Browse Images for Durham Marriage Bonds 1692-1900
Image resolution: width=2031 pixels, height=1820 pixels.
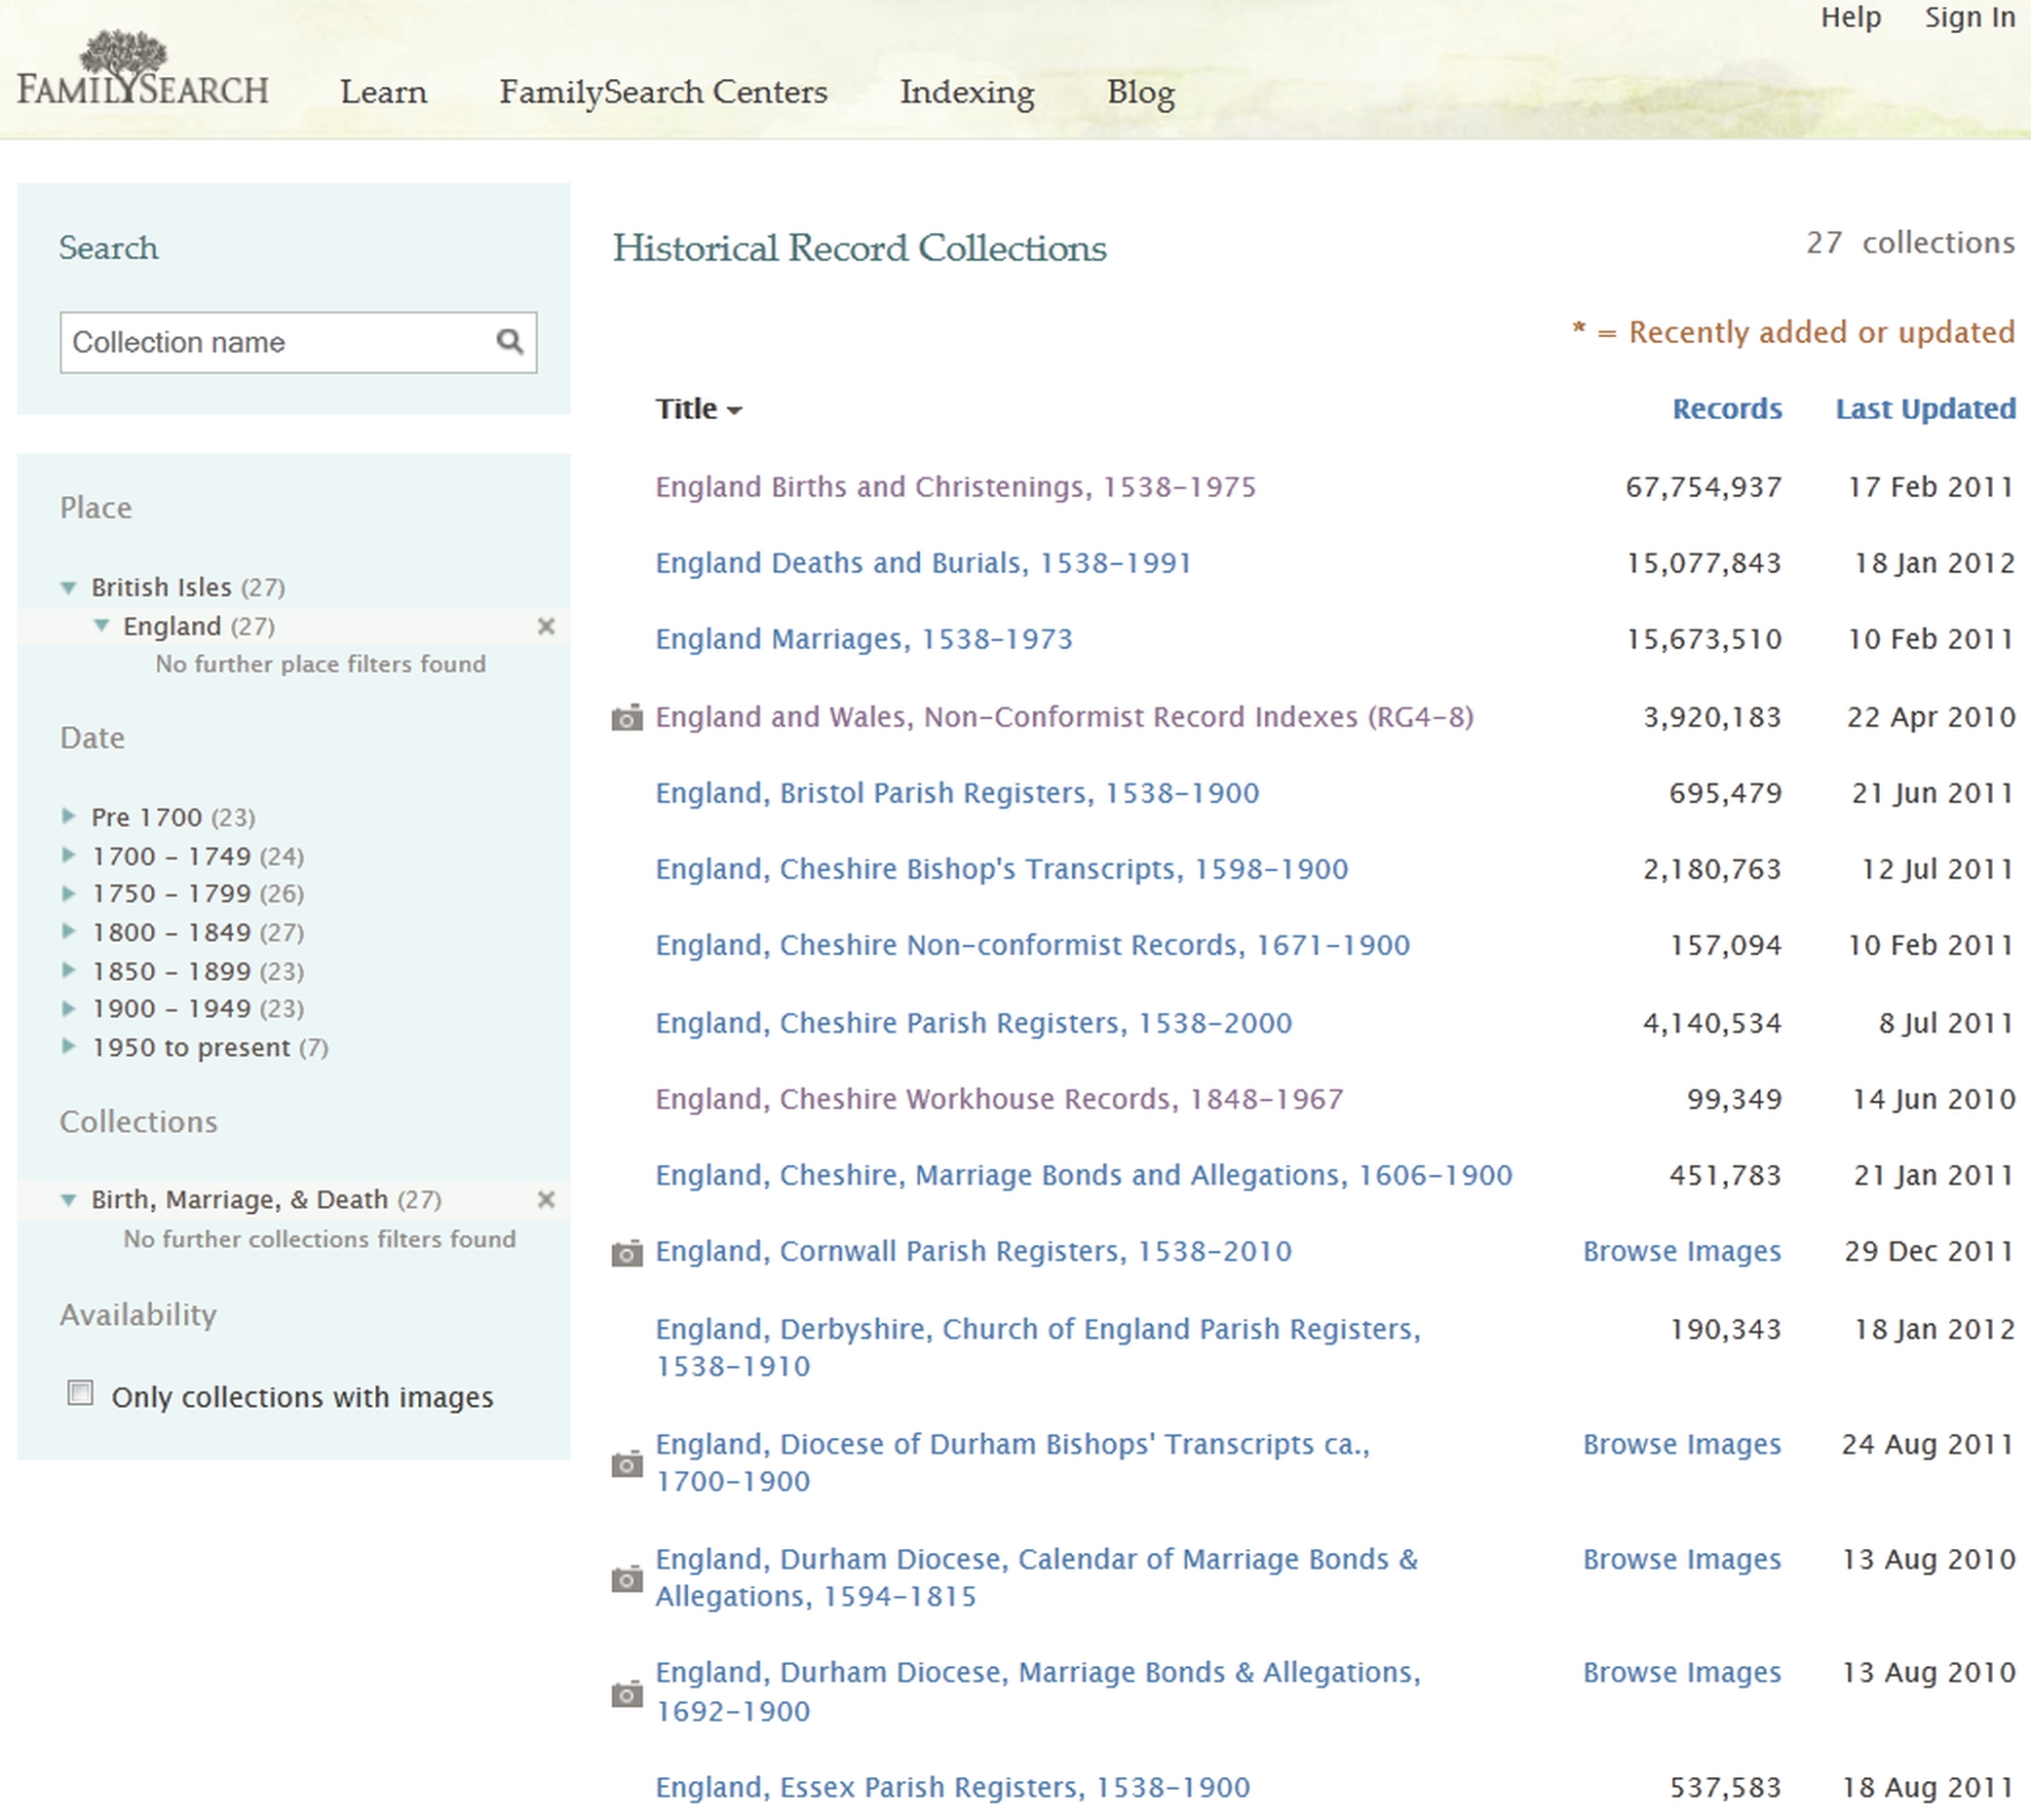click(1682, 1672)
